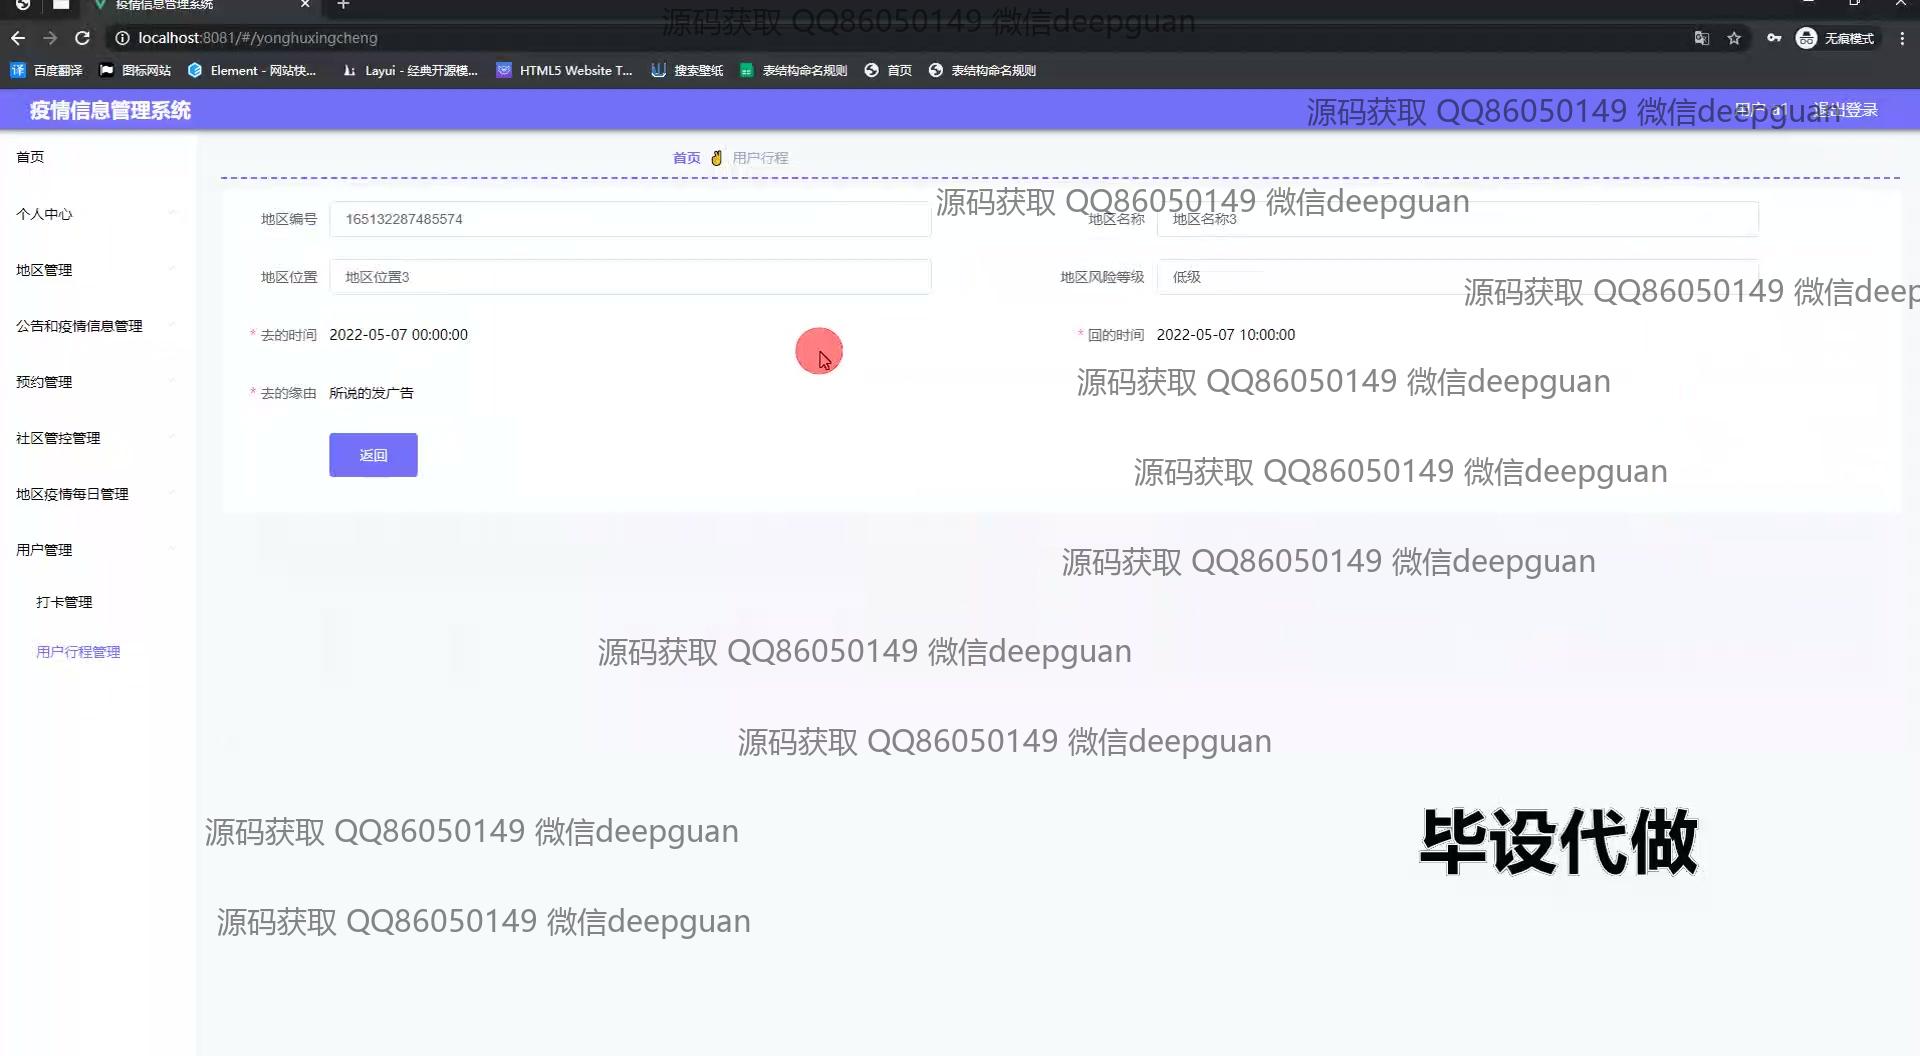Viewport: 1920px width, 1056px height.
Task: Open the 搜索壁纸 bookmark
Action: point(687,70)
